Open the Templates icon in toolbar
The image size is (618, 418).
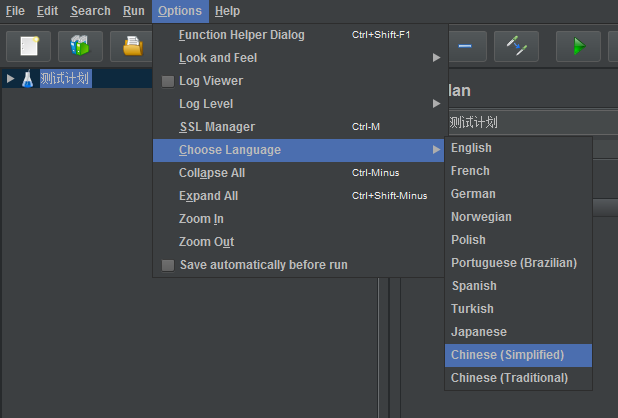coord(80,46)
